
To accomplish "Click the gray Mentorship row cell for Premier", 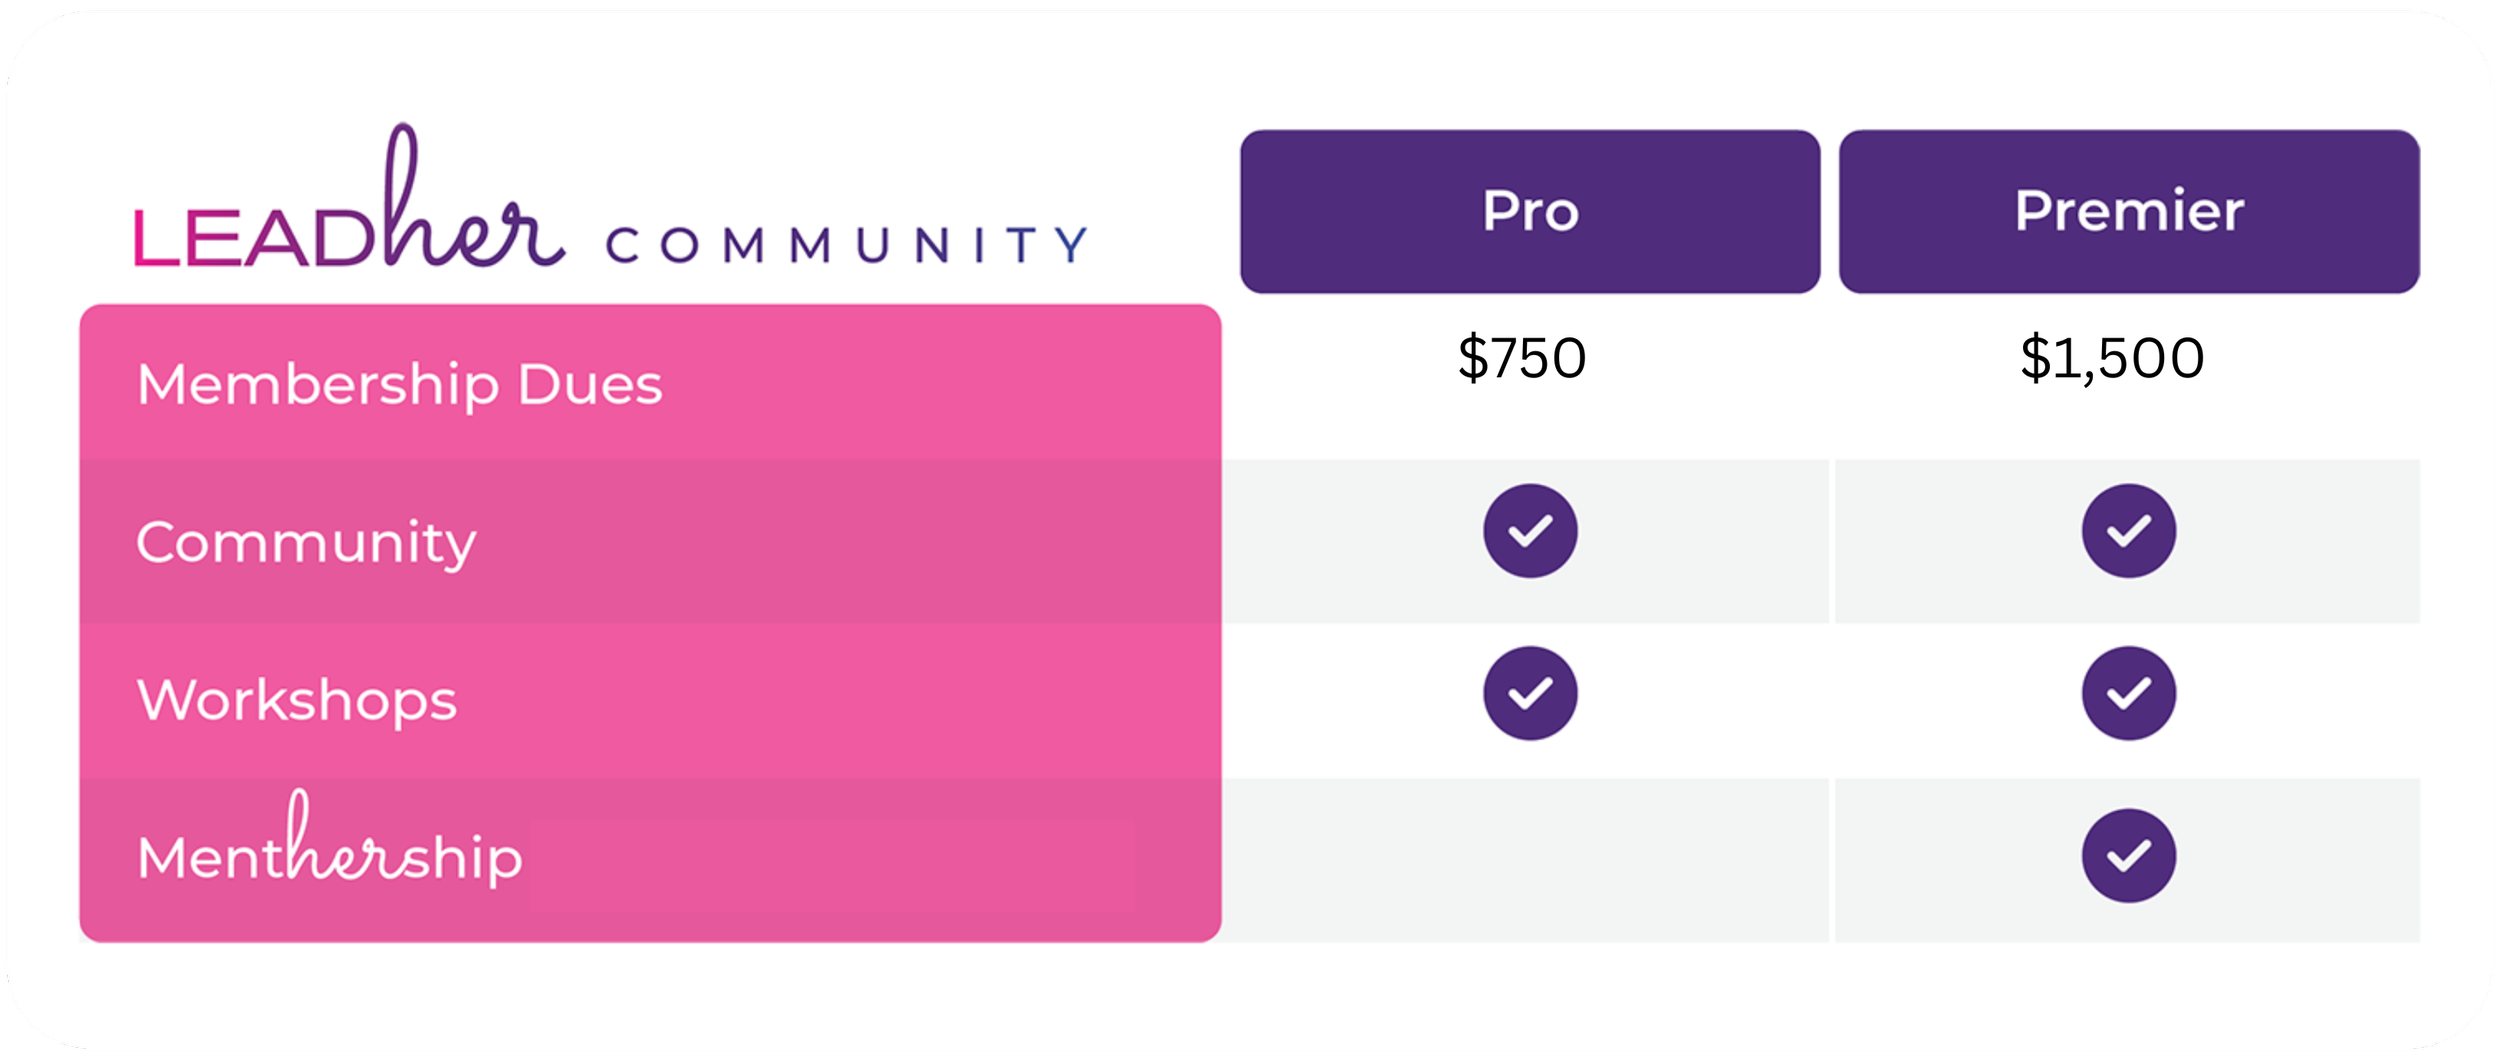I will 2128,860.
